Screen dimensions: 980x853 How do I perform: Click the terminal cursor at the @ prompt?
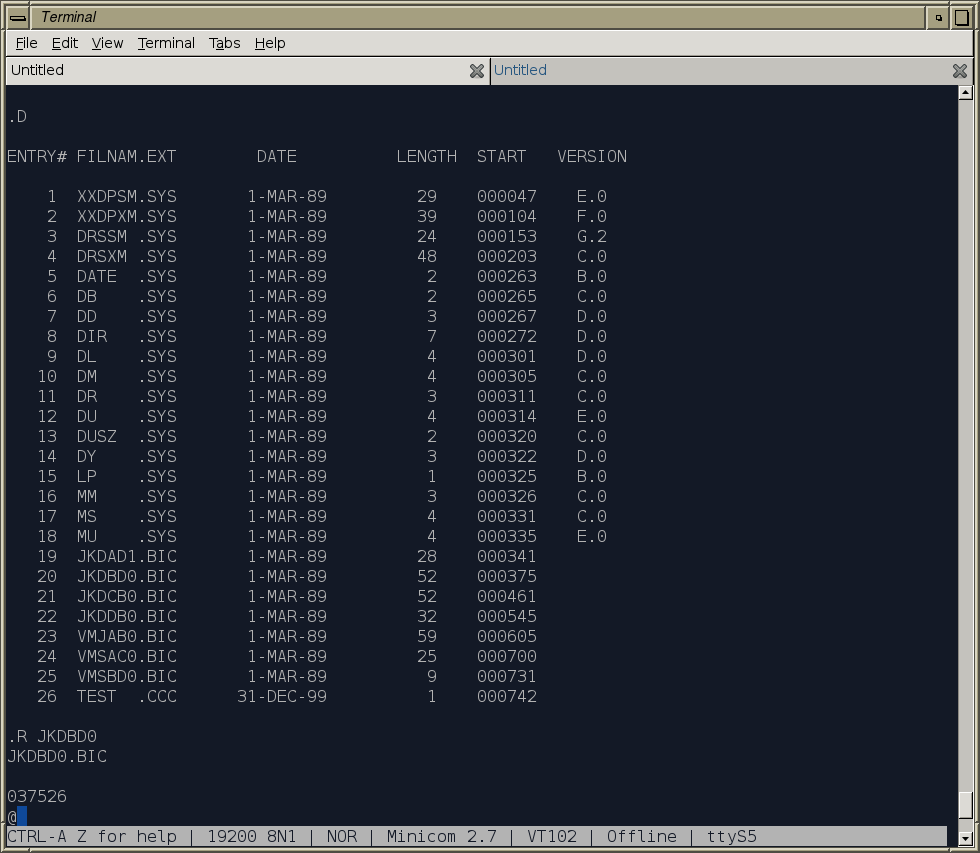click(22, 816)
